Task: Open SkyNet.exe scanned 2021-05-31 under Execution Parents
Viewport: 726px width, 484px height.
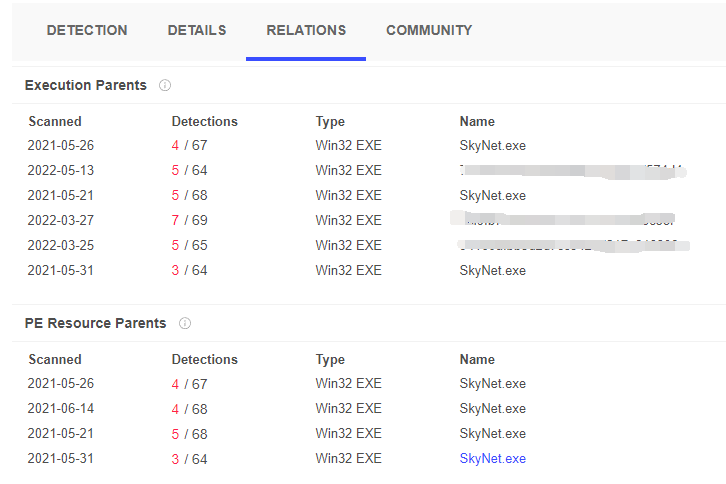Action: (x=492, y=271)
